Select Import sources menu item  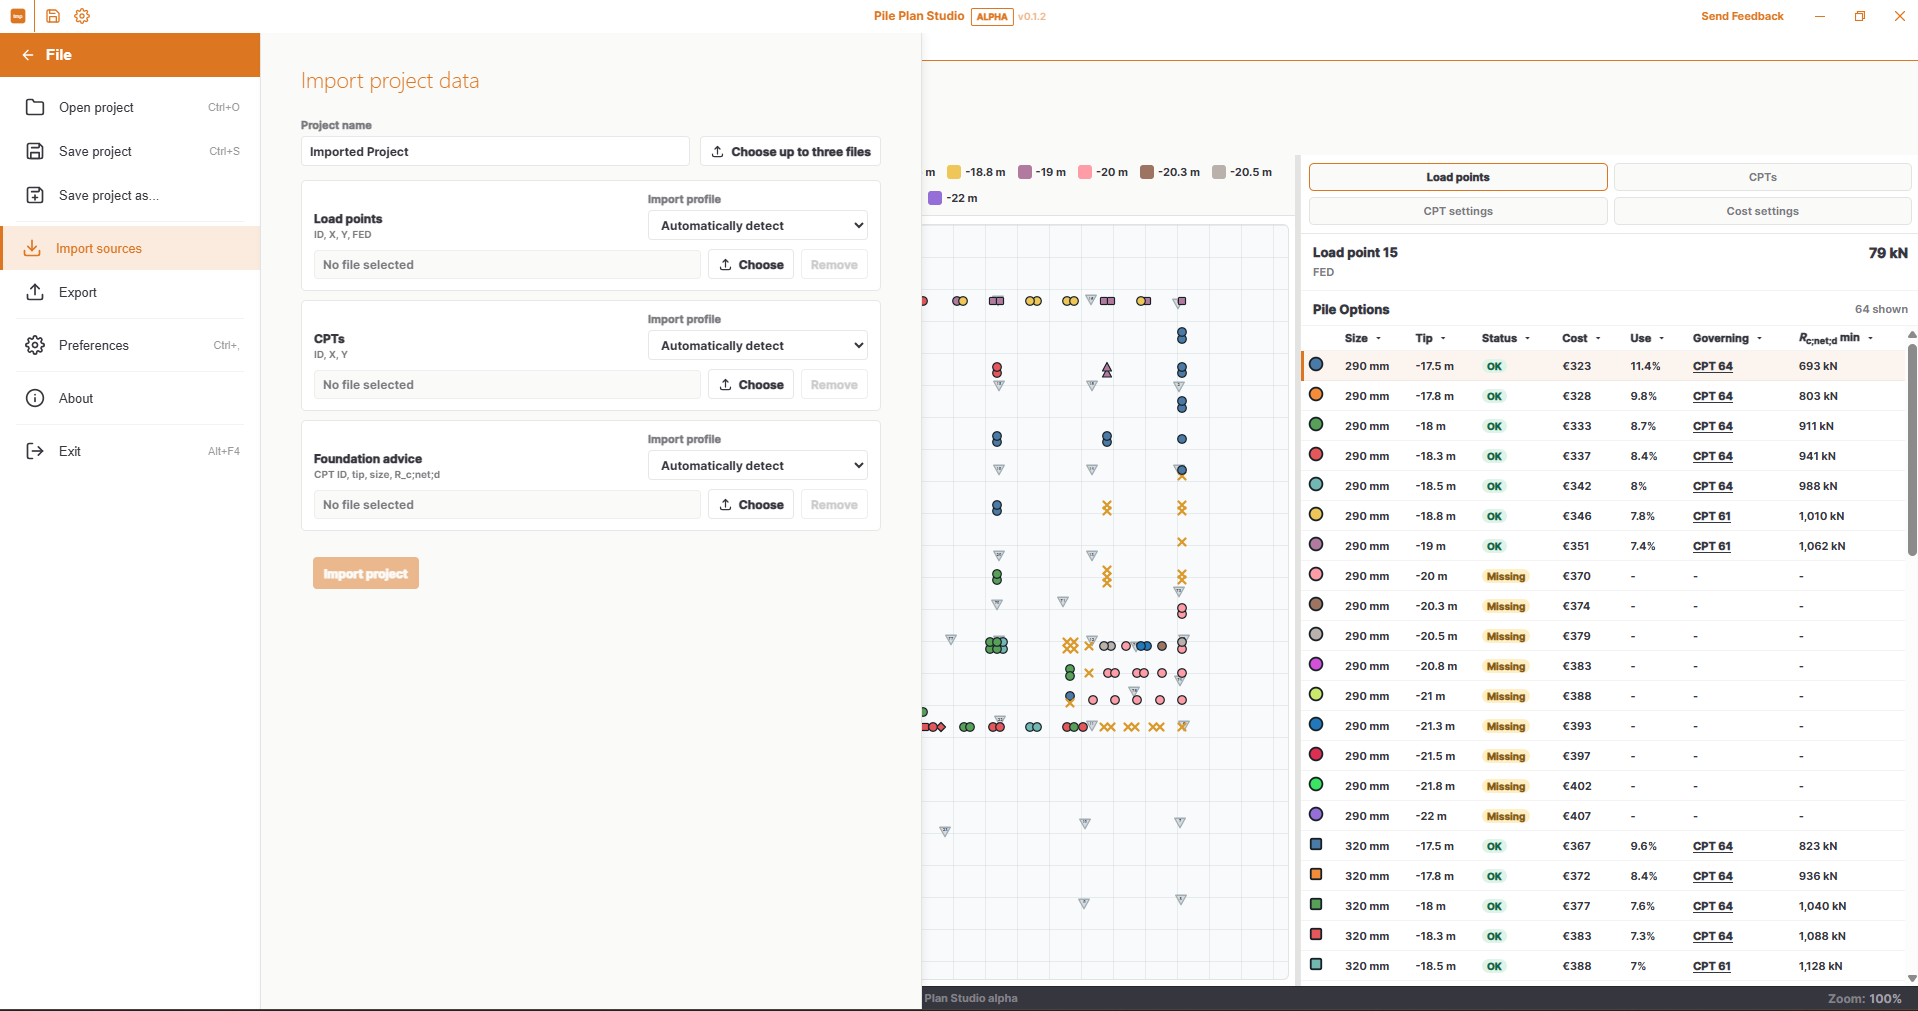click(x=130, y=248)
